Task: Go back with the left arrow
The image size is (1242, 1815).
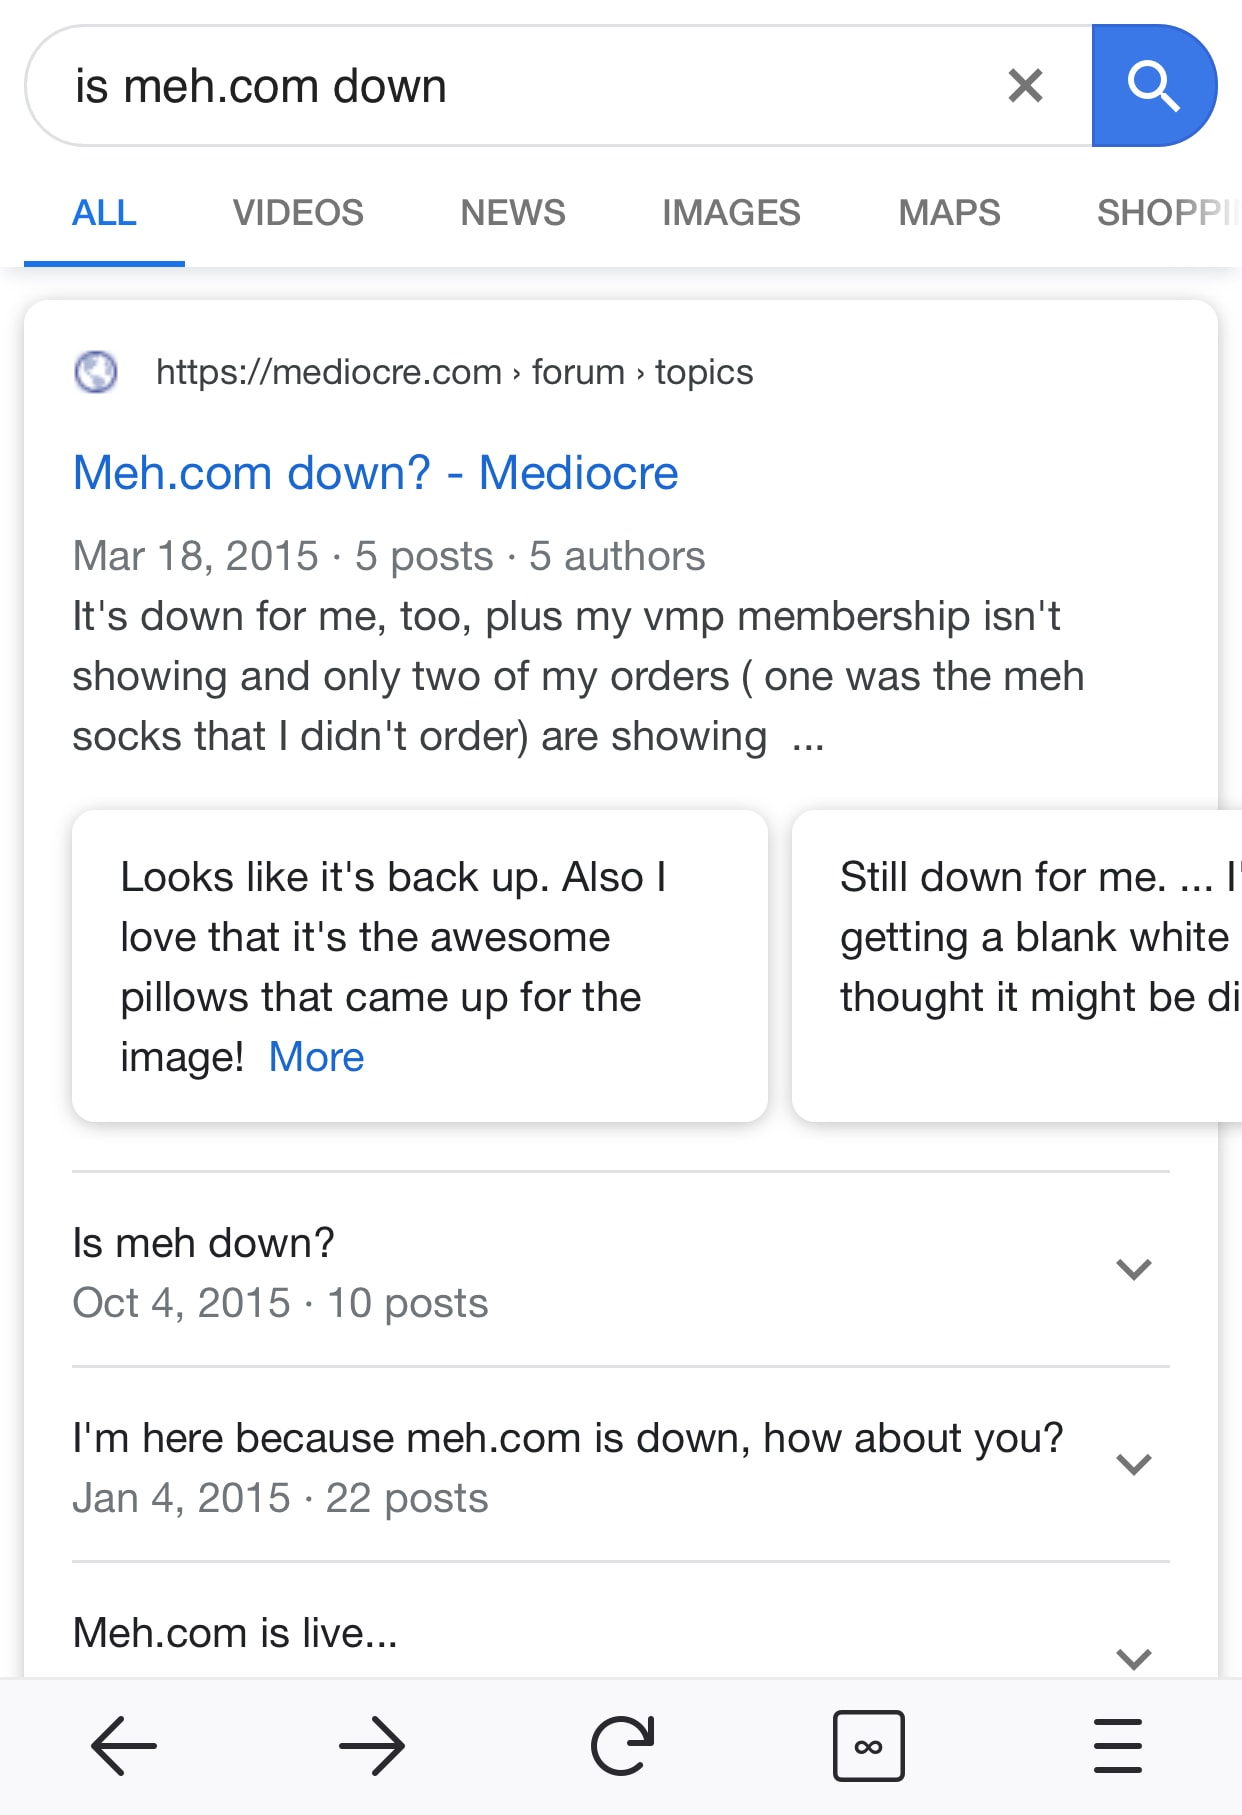Action: (124, 1746)
